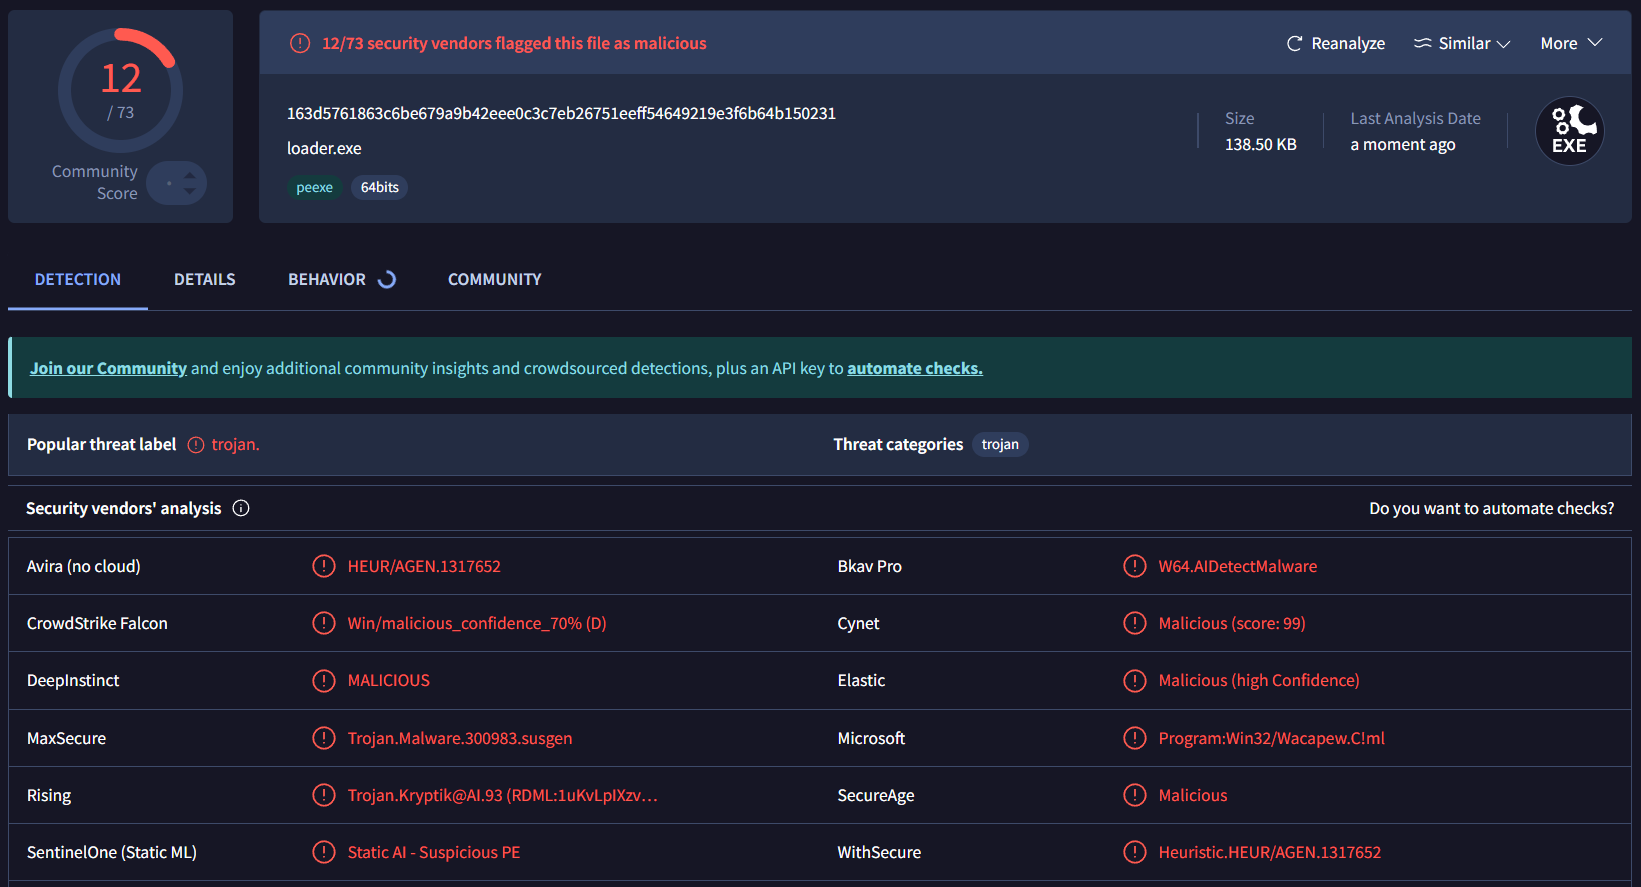Click warning icon for Elastic detection
This screenshot has width=1641, height=887.
[1135, 681]
